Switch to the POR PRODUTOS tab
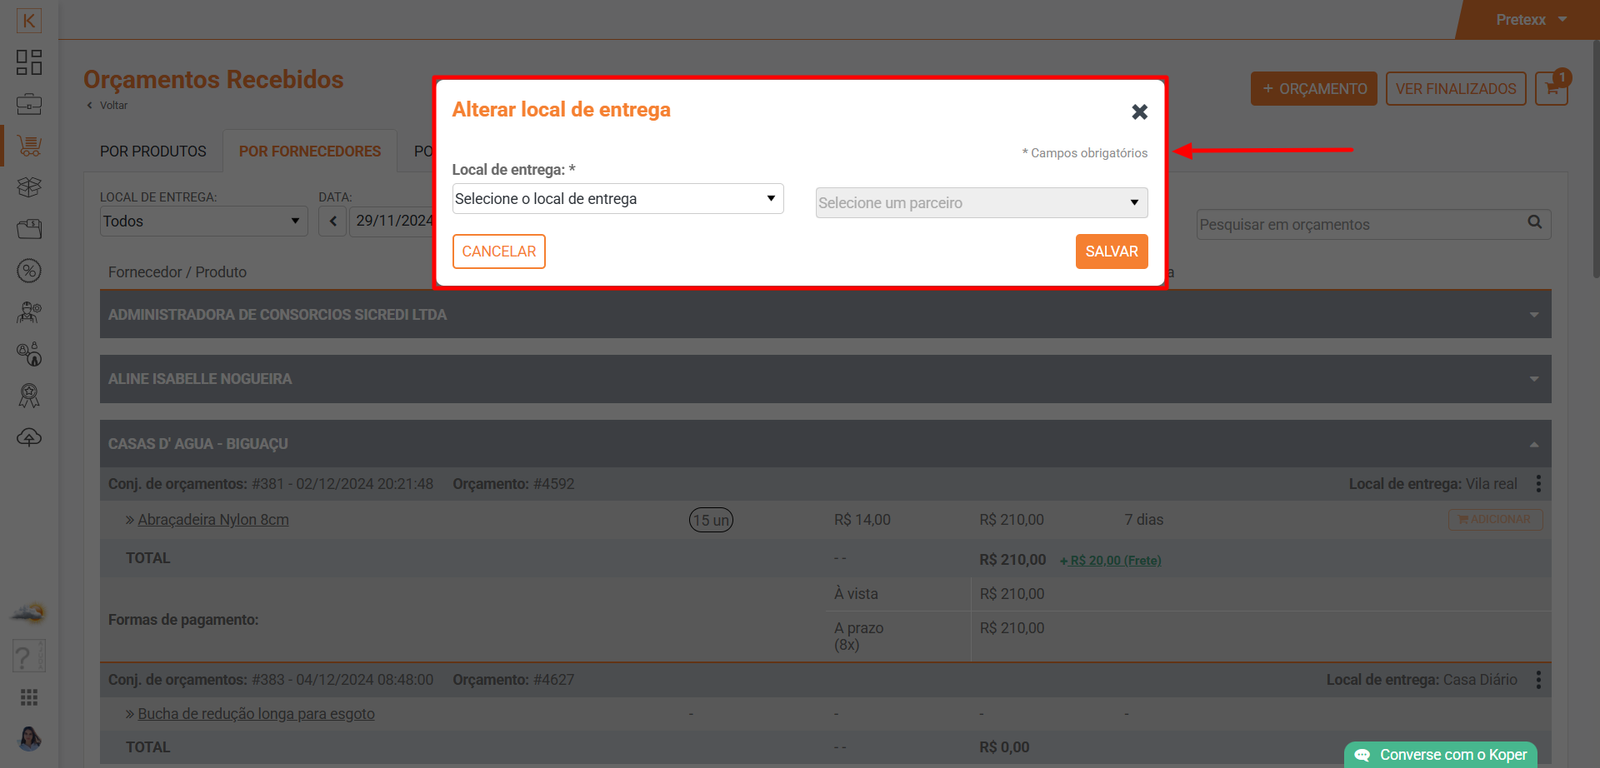This screenshot has height=768, width=1600. [x=153, y=151]
